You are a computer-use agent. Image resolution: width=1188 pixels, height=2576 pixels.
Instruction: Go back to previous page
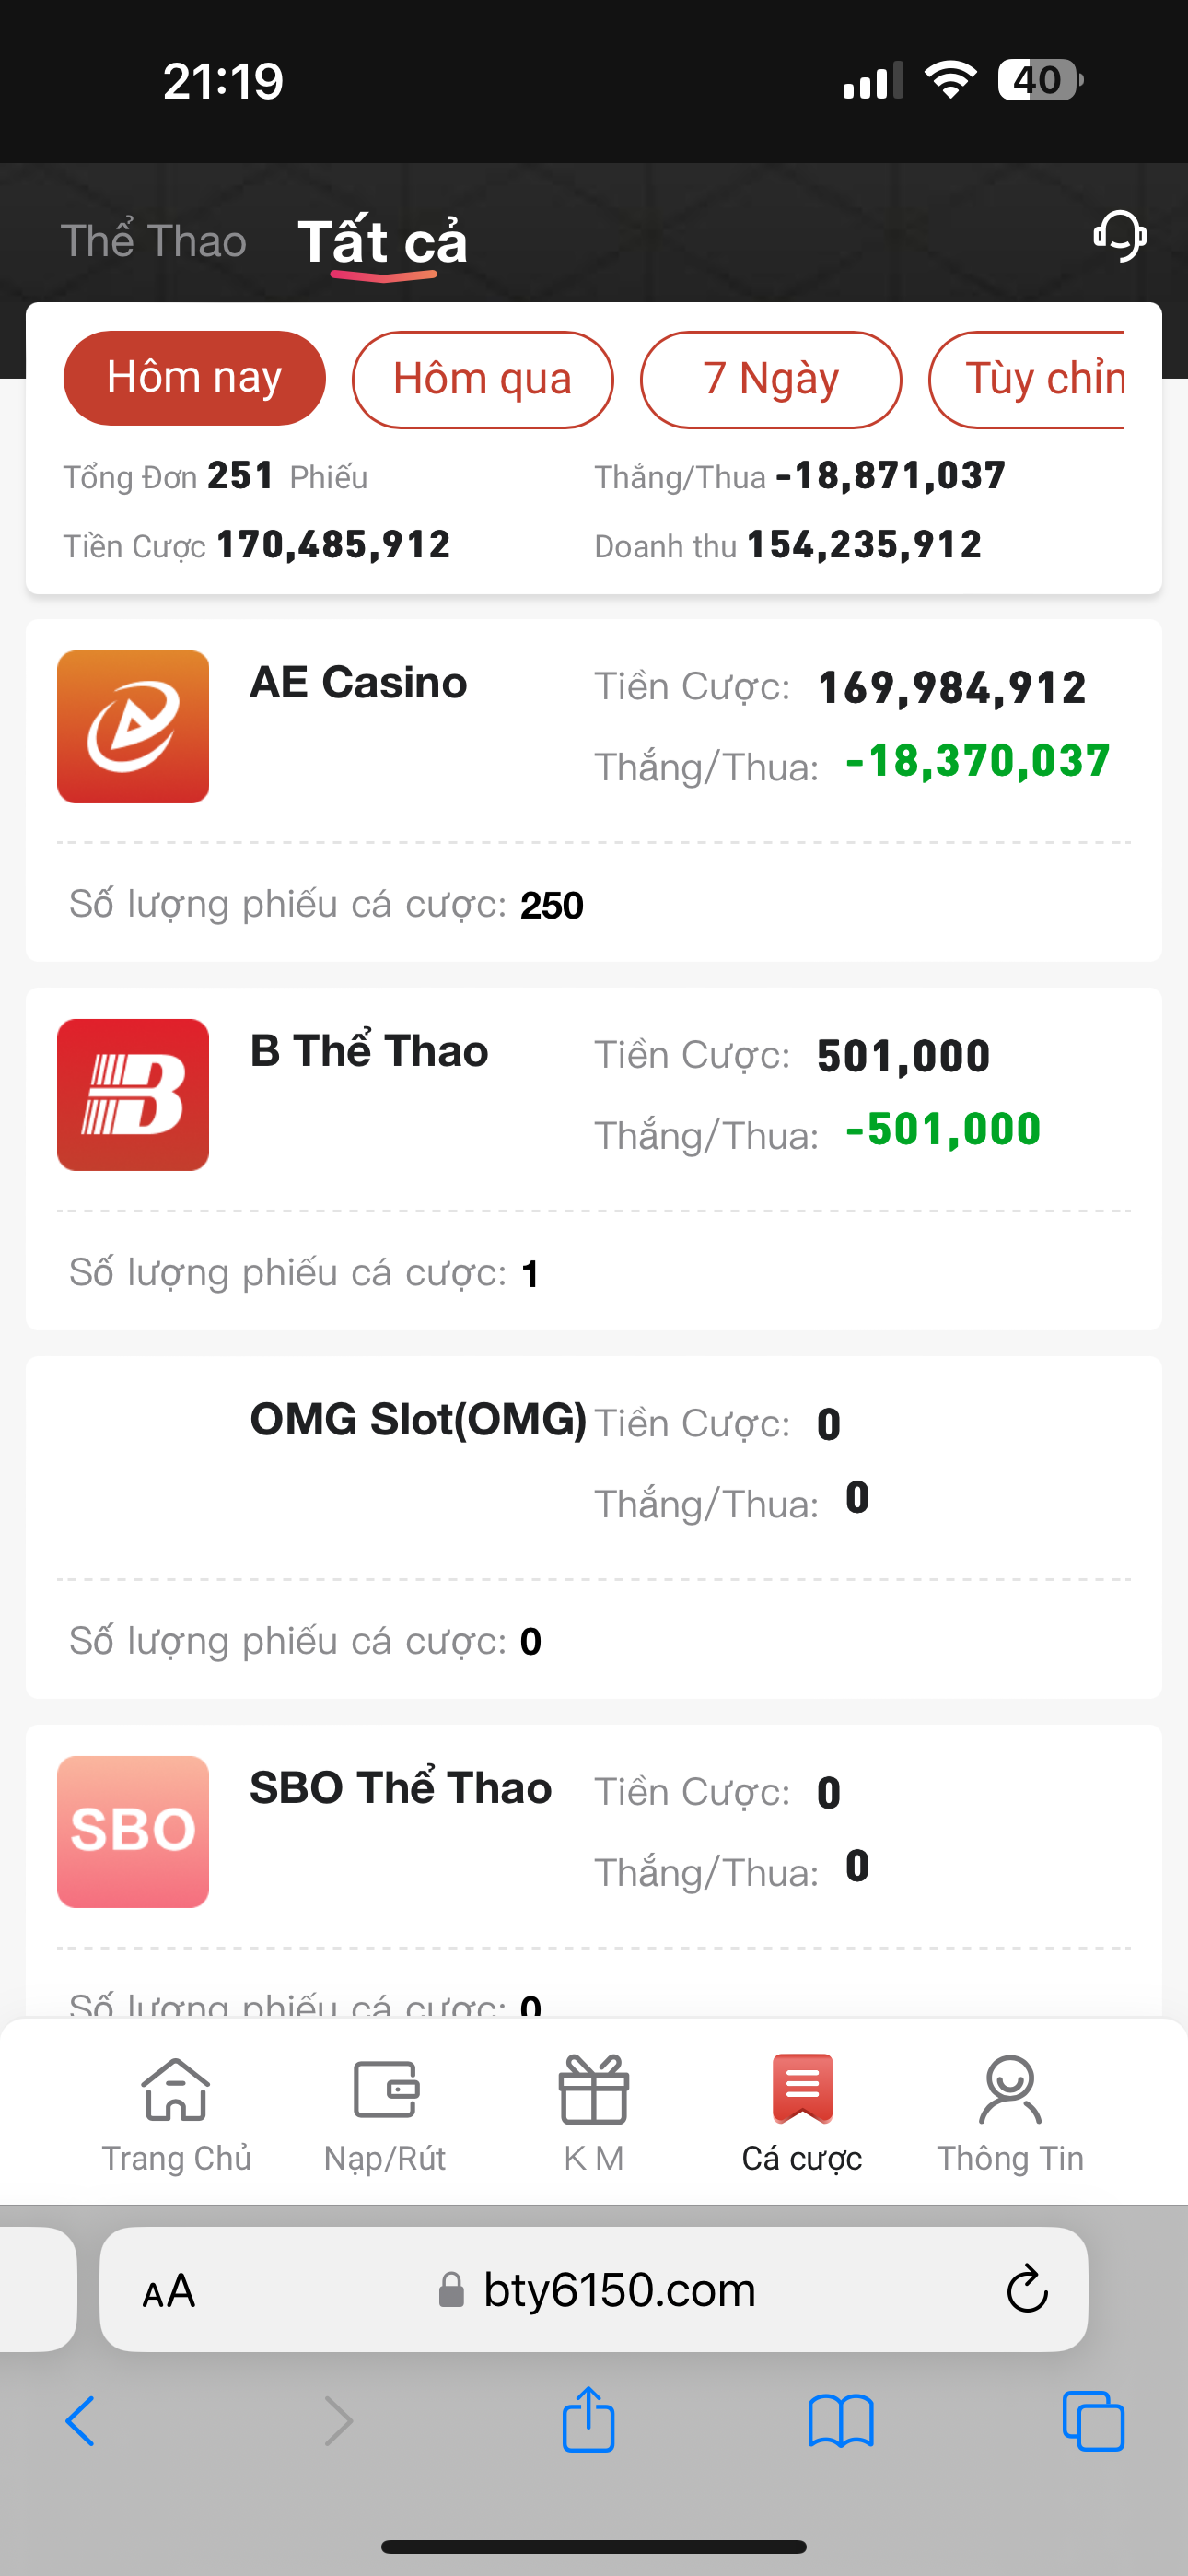click(81, 2421)
